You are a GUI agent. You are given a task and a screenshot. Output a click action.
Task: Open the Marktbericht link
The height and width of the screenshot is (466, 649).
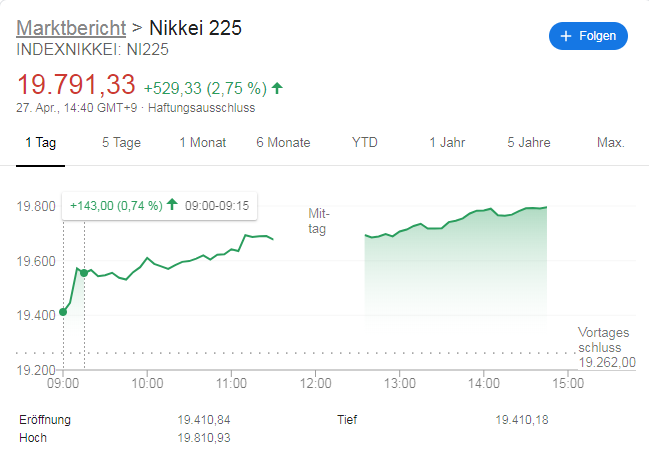pos(72,27)
